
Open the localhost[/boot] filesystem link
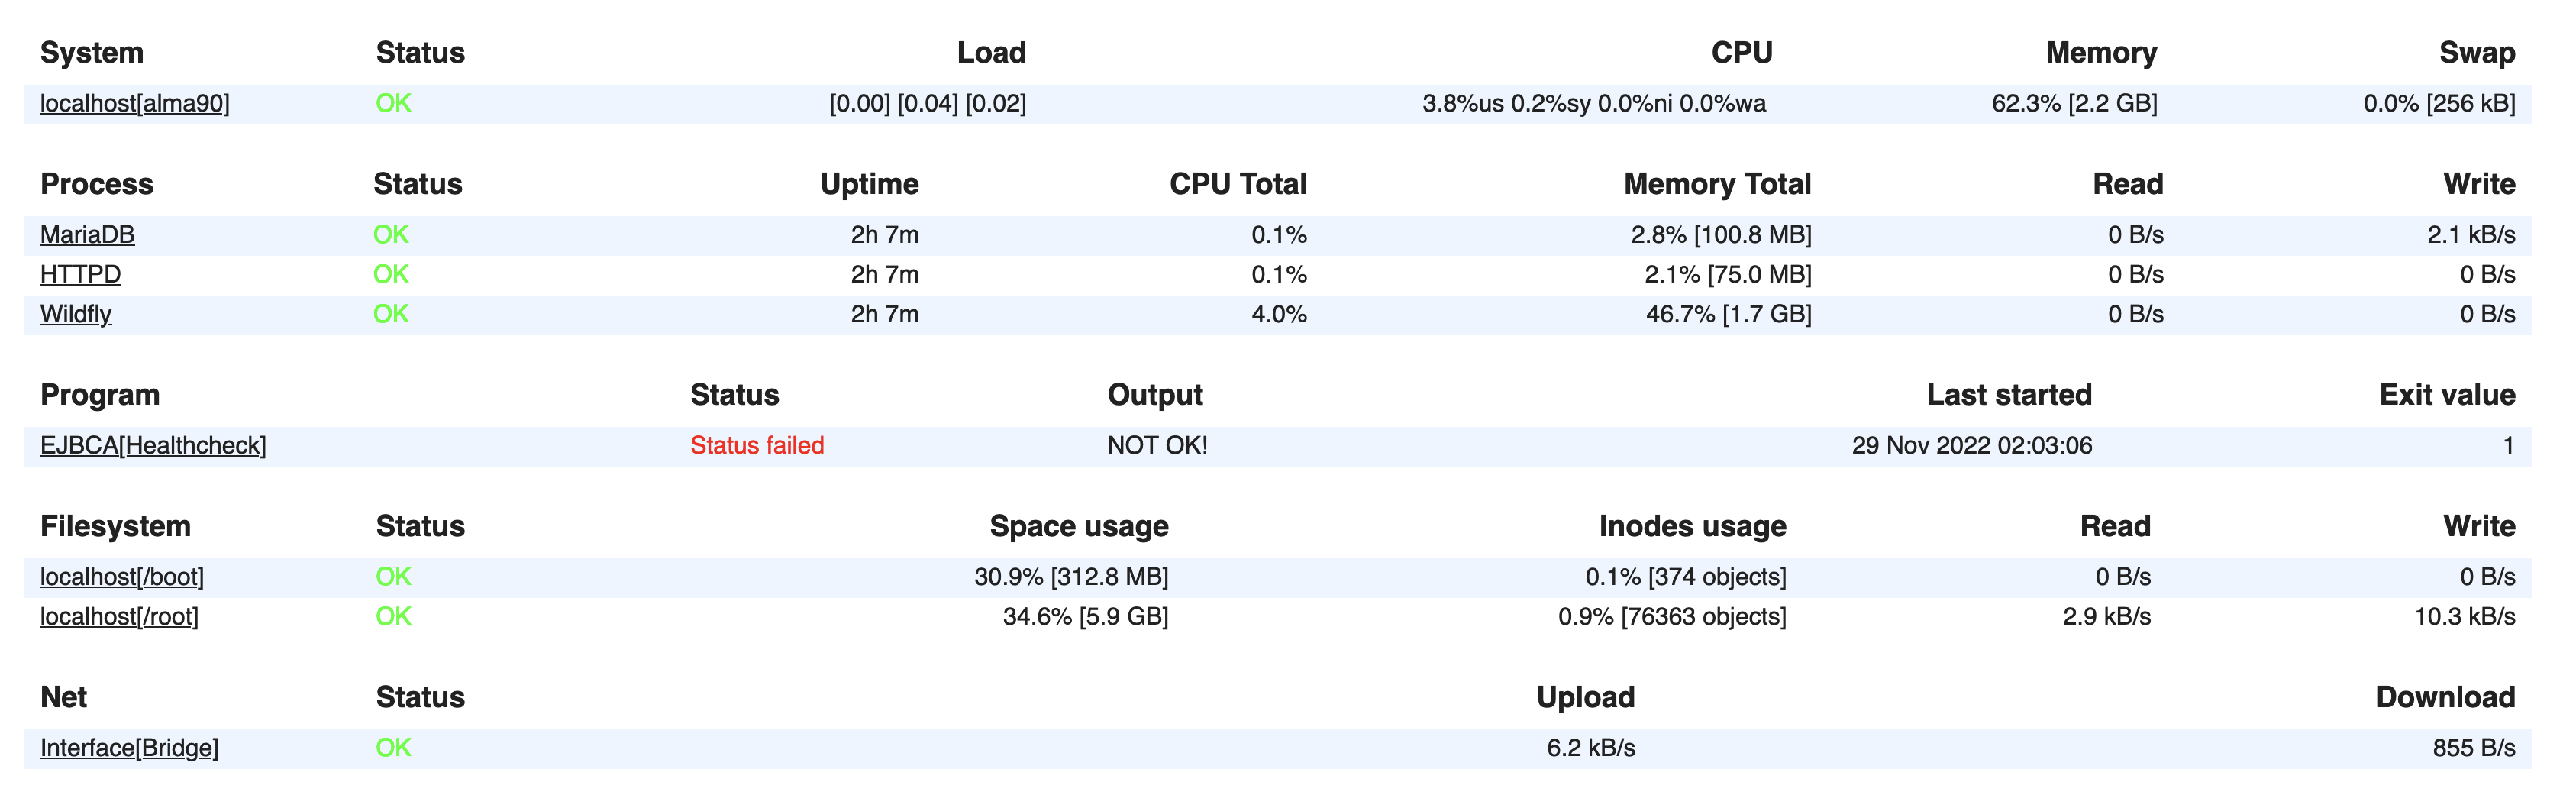(x=122, y=577)
